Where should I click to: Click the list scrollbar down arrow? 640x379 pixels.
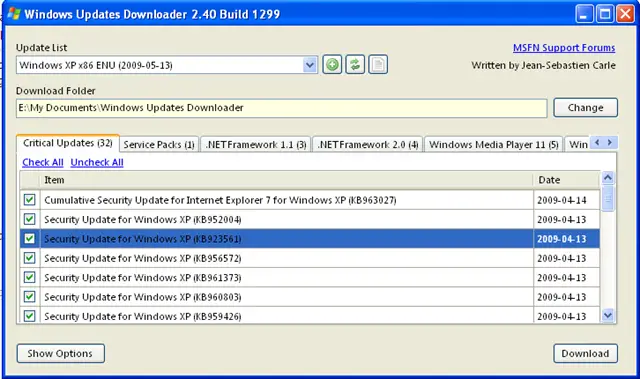click(x=608, y=315)
